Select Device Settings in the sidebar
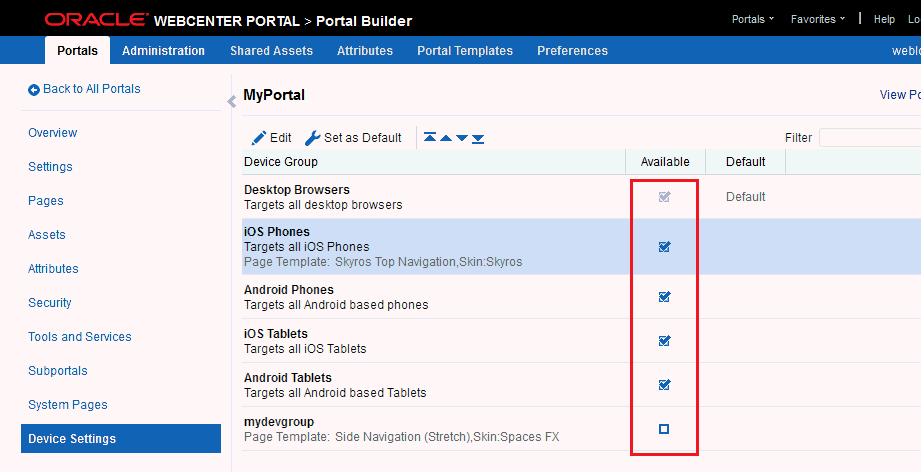 [x=121, y=439]
